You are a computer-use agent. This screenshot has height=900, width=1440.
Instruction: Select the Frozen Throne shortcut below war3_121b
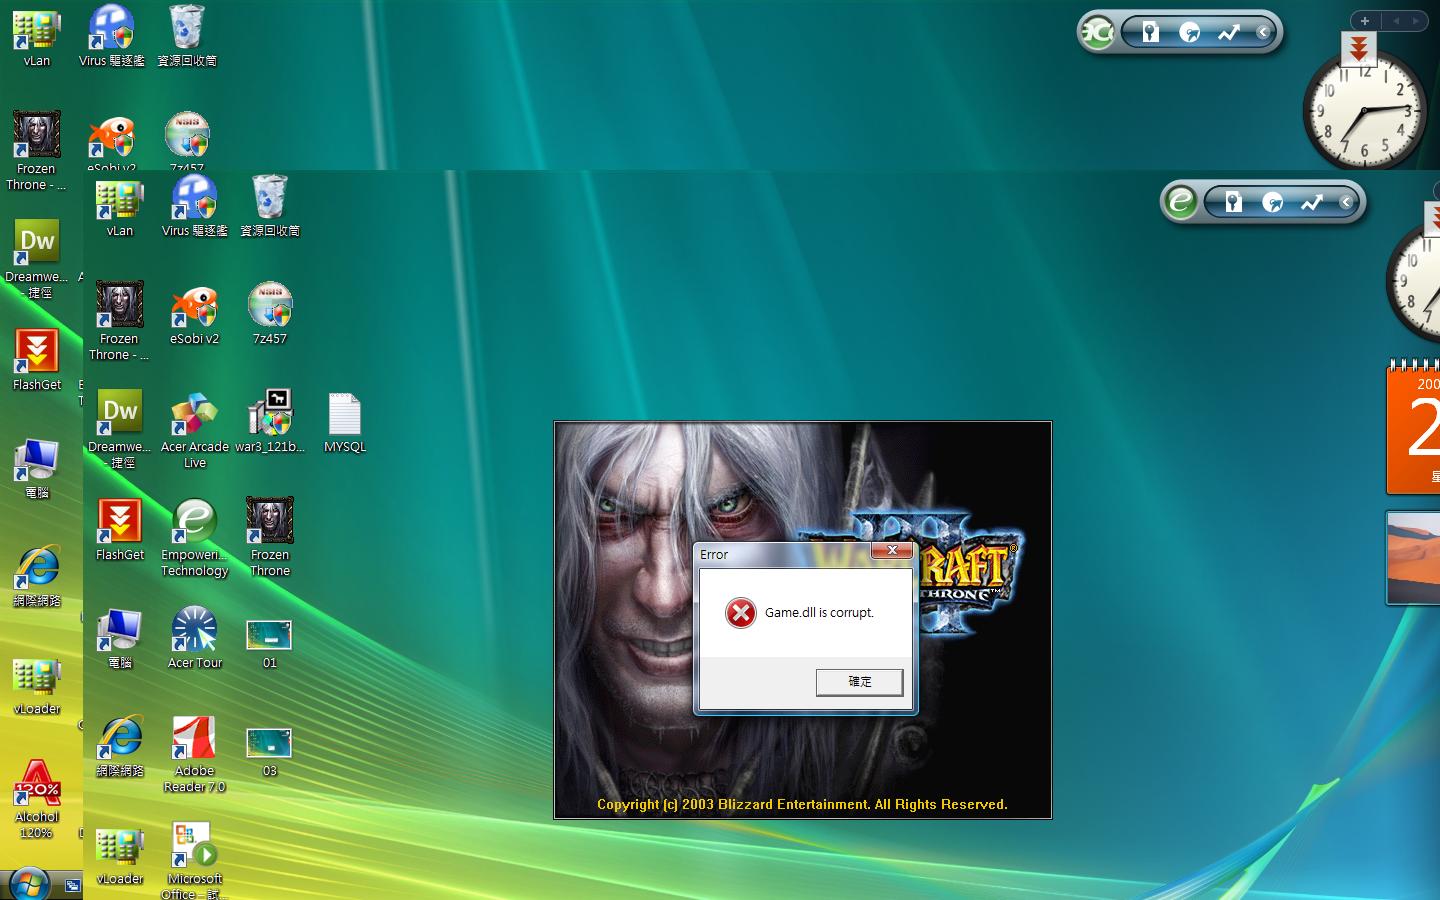[270, 522]
